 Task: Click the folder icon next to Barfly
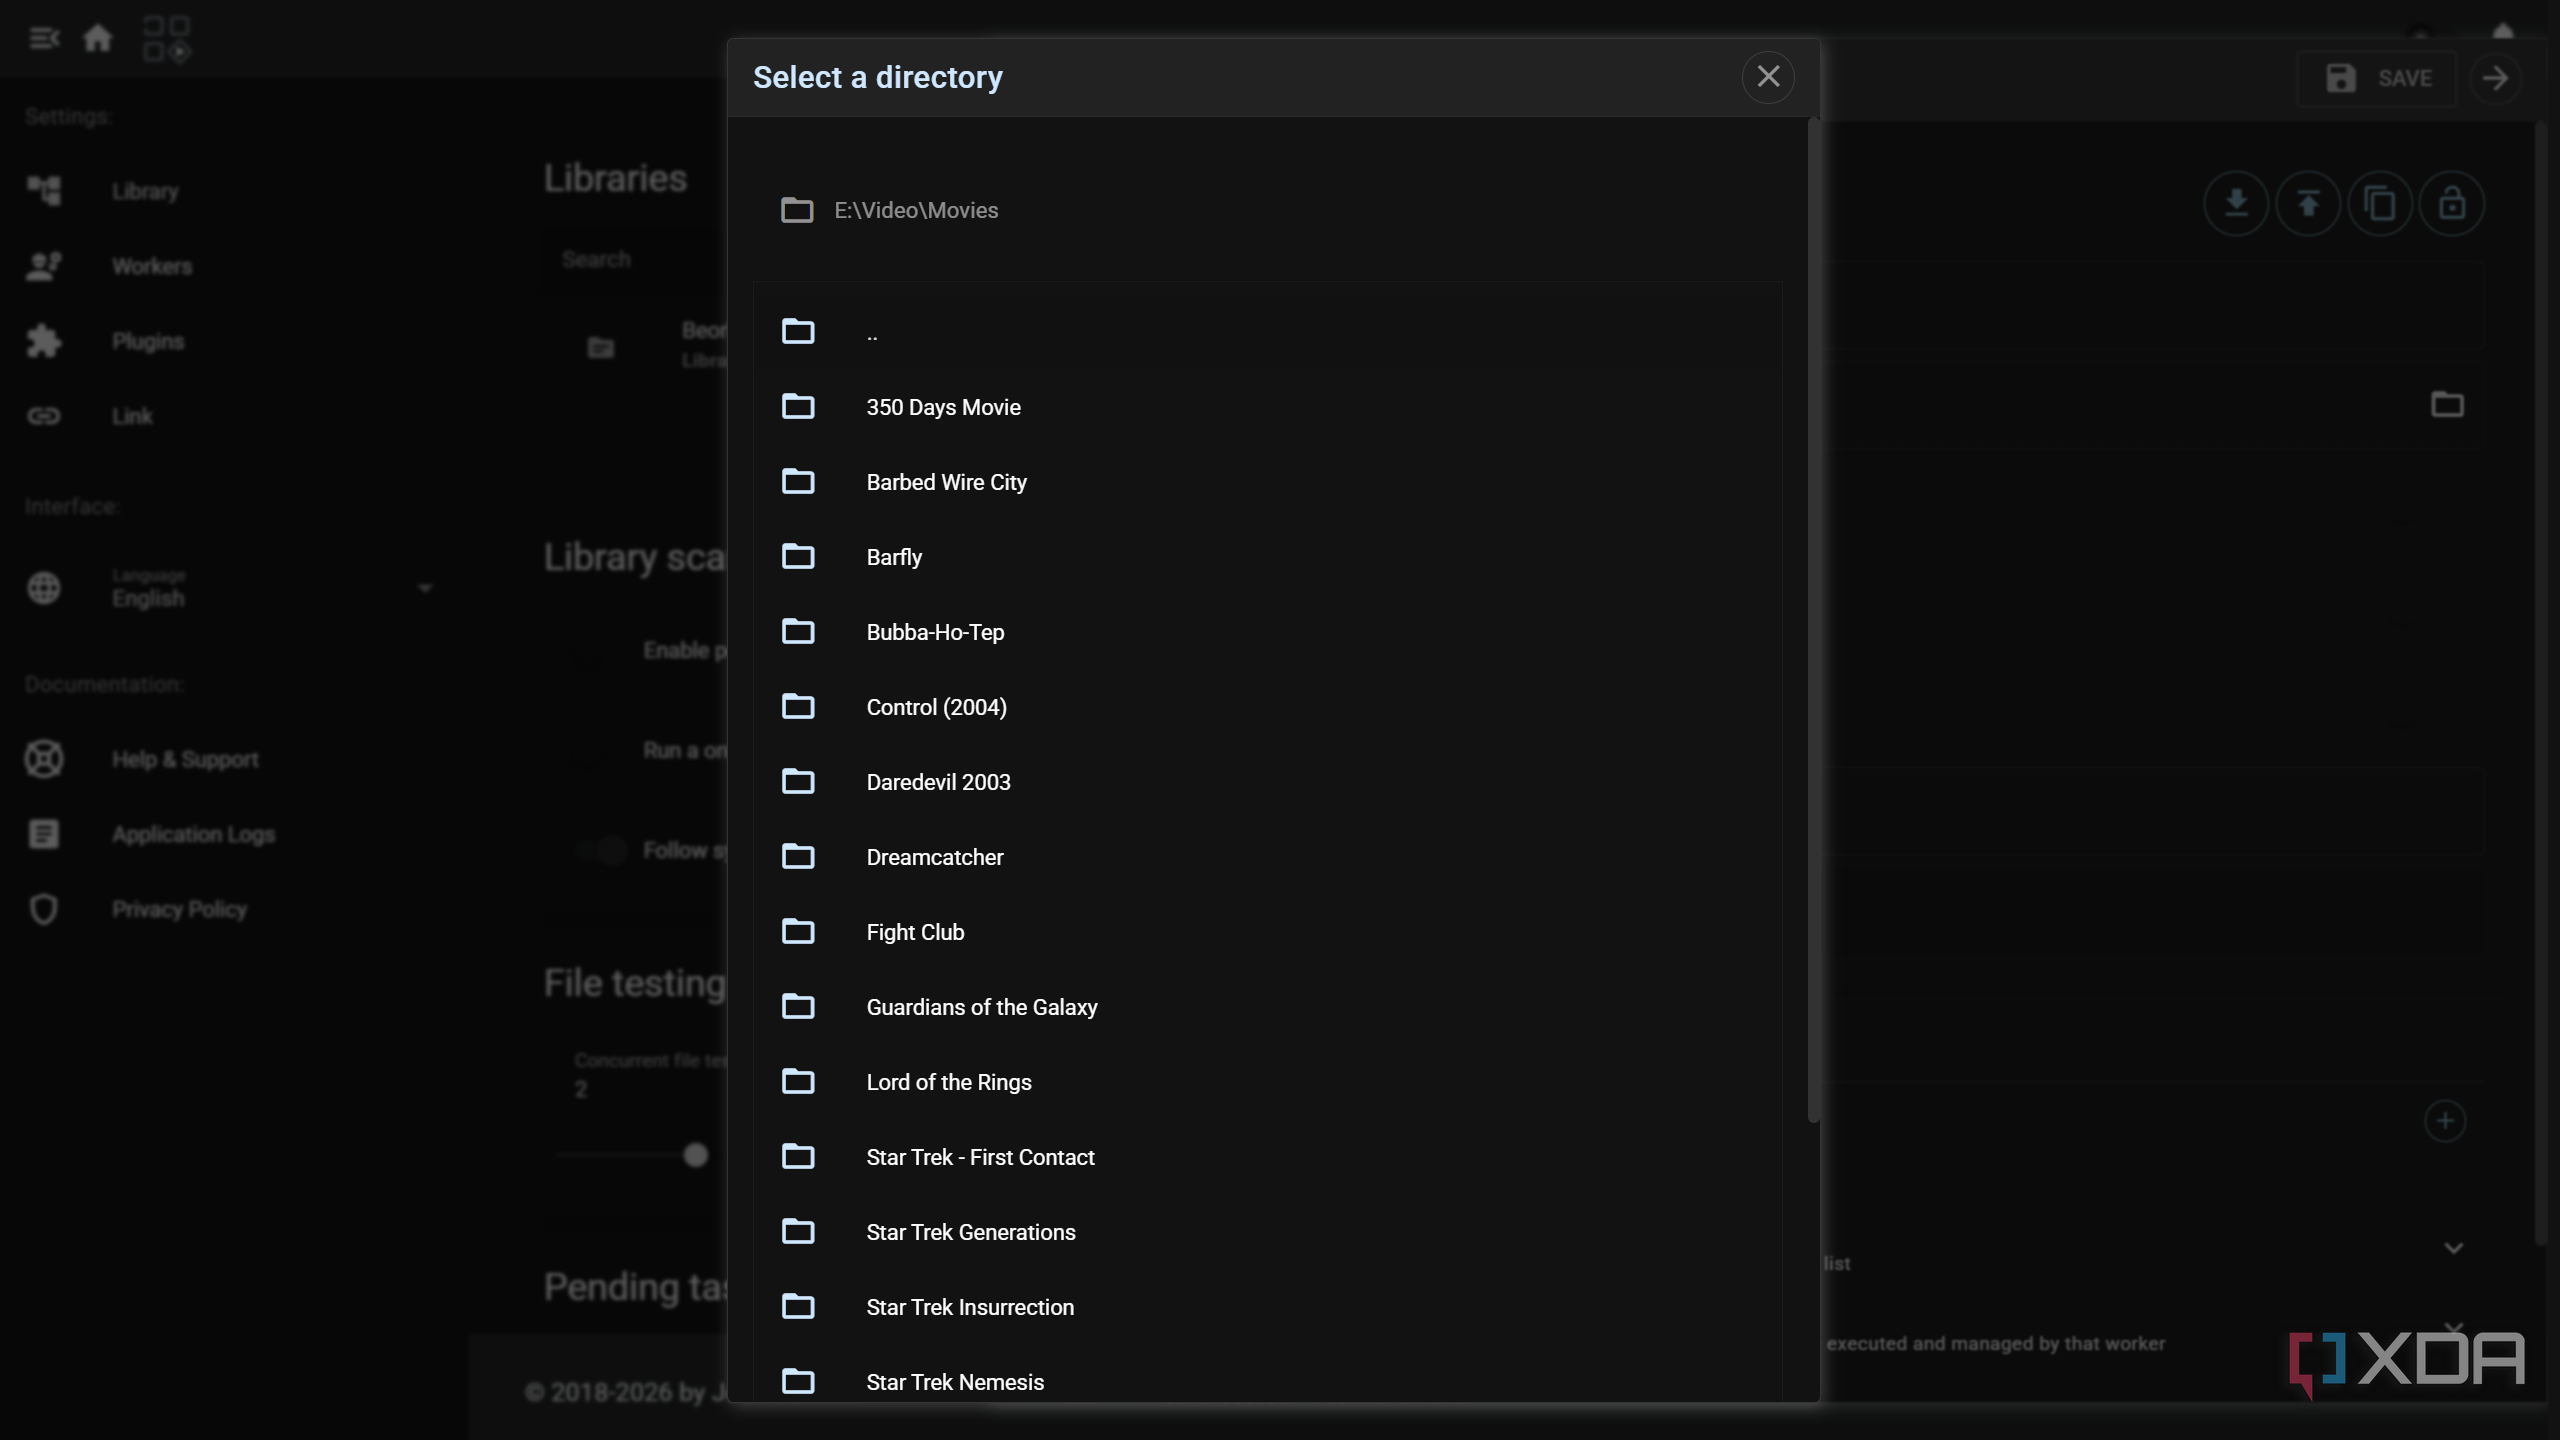coord(798,556)
